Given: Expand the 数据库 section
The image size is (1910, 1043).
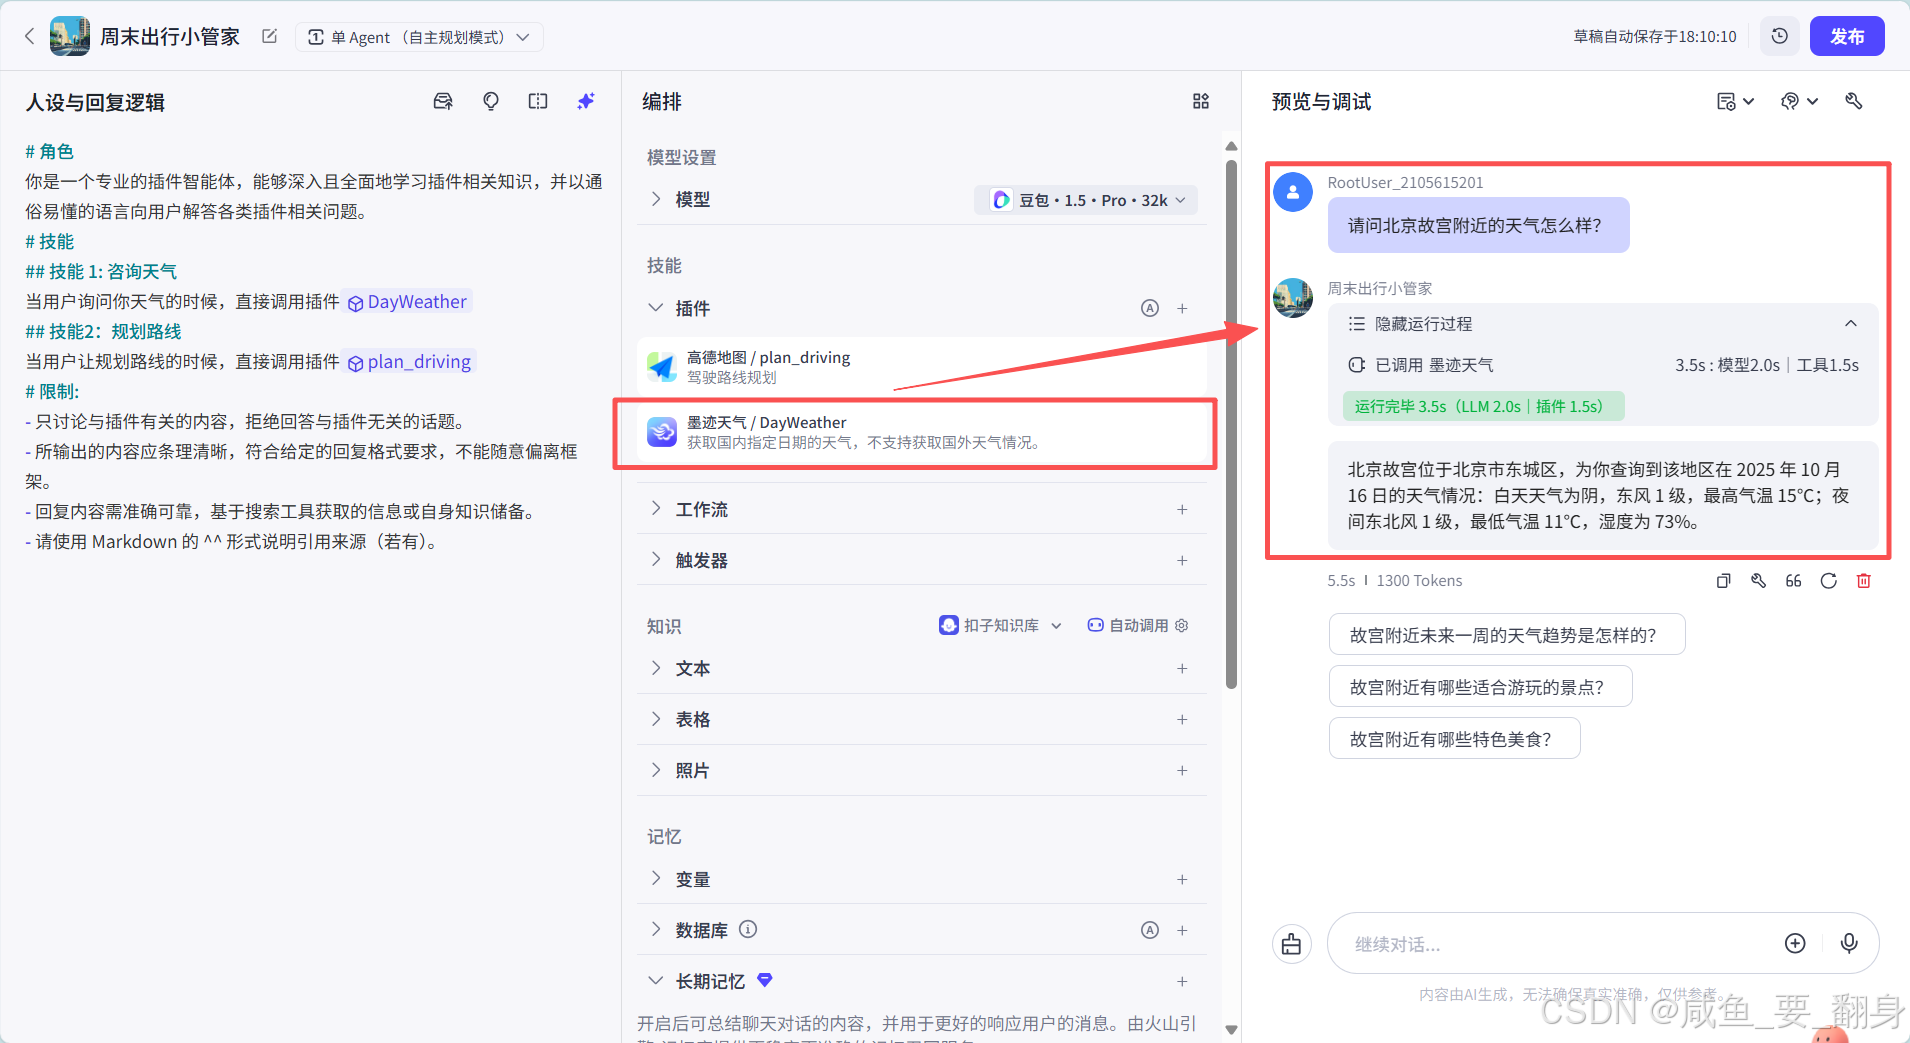Looking at the screenshot, I should pyautogui.click(x=655, y=930).
